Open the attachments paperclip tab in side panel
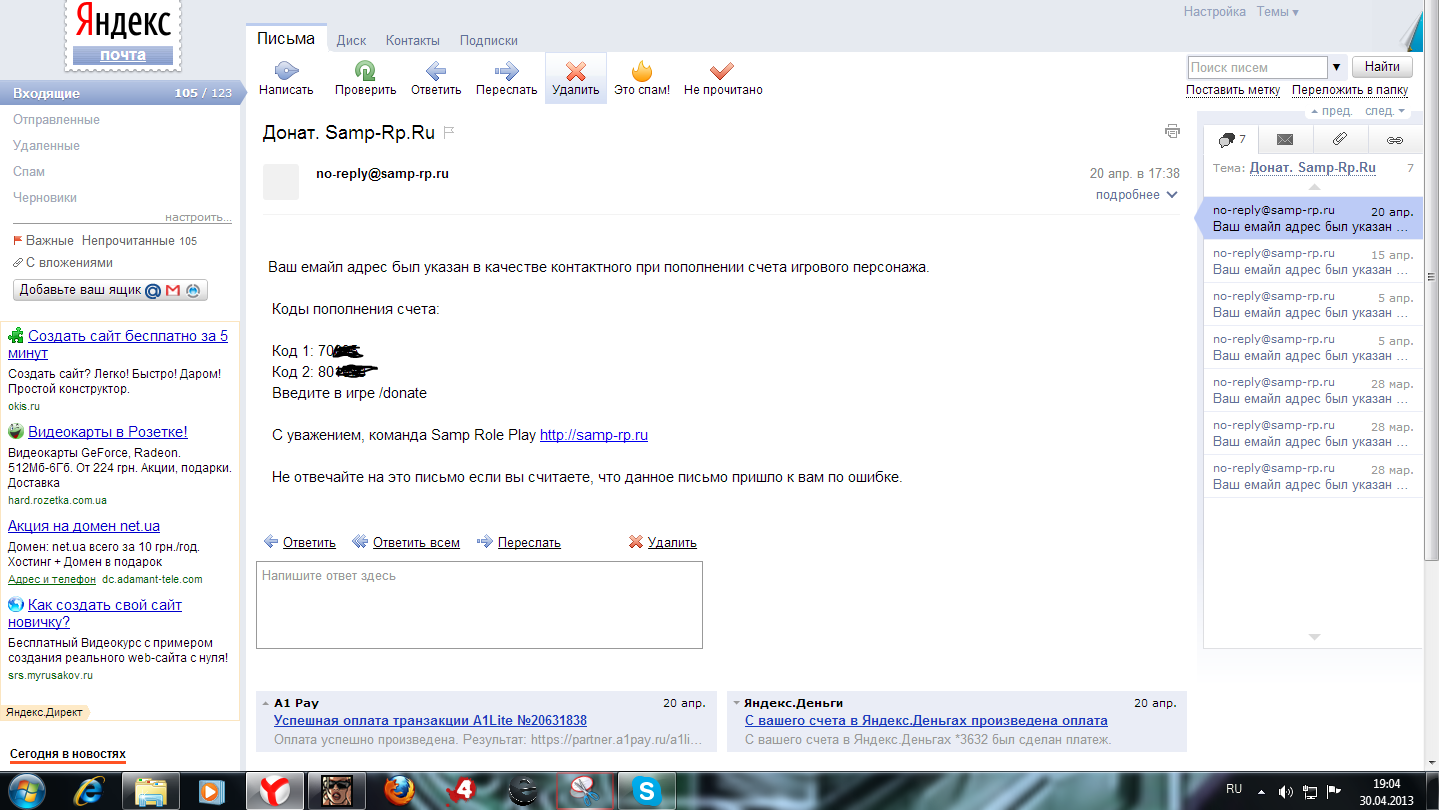Viewport: 1439px width, 810px height. pyautogui.click(x=1340, y=139)
